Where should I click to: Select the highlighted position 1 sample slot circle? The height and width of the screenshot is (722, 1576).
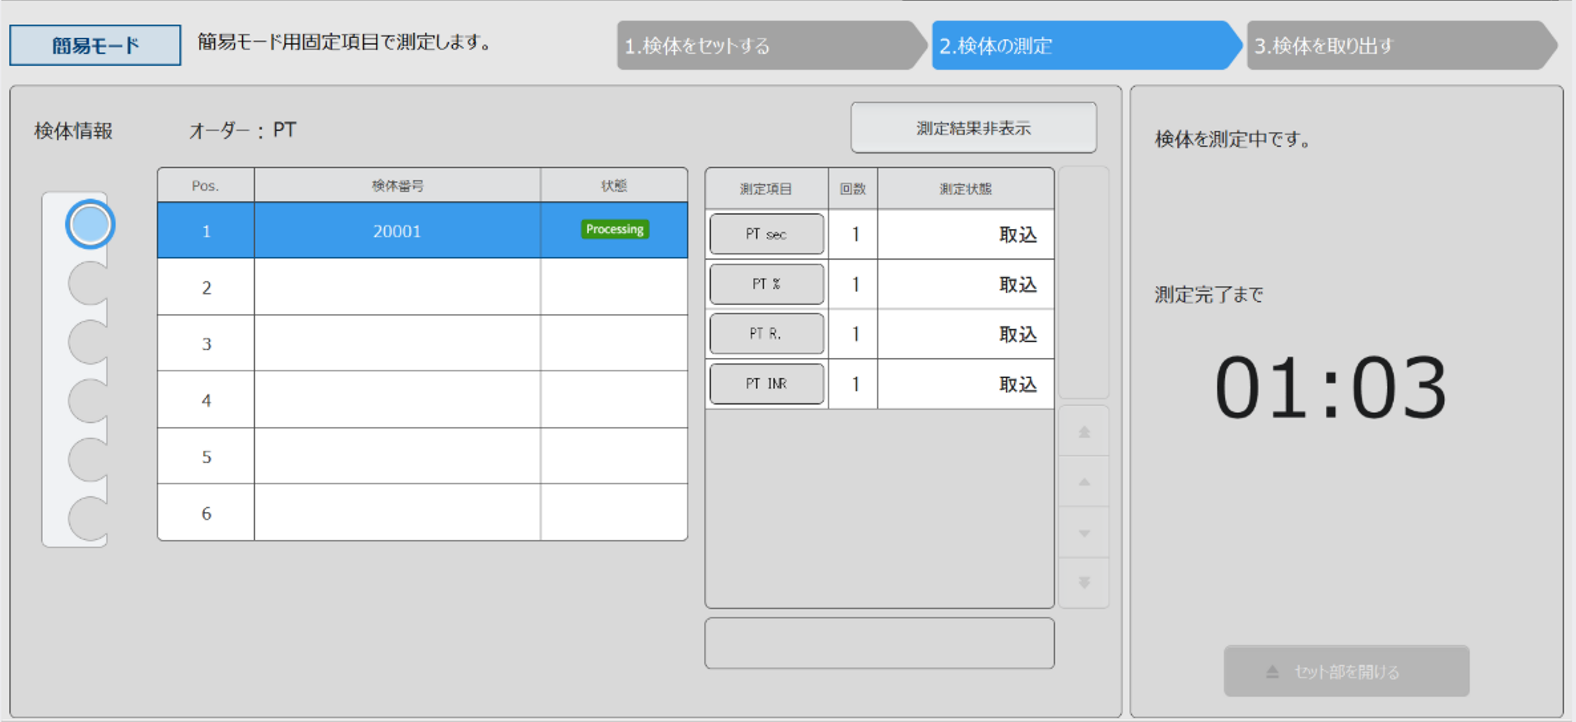(90, 225)
